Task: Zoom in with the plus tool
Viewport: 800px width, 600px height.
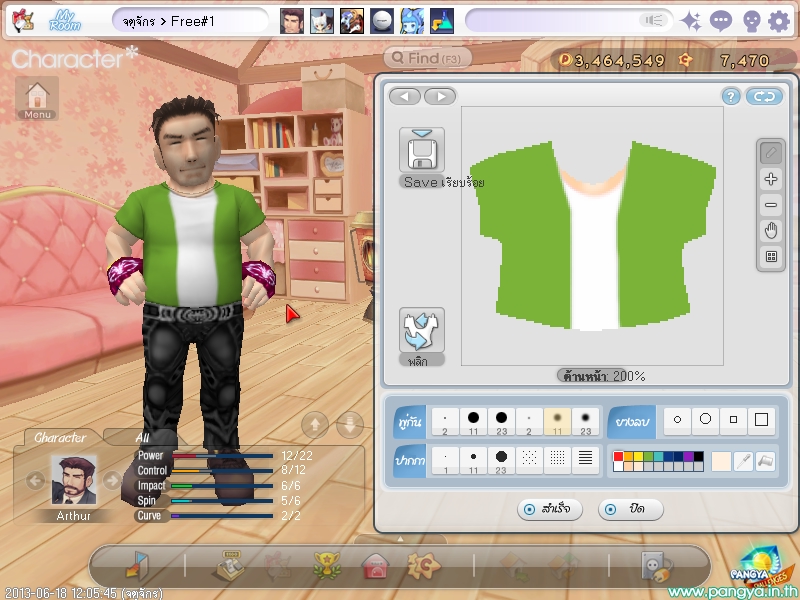Action: point(770,179)
